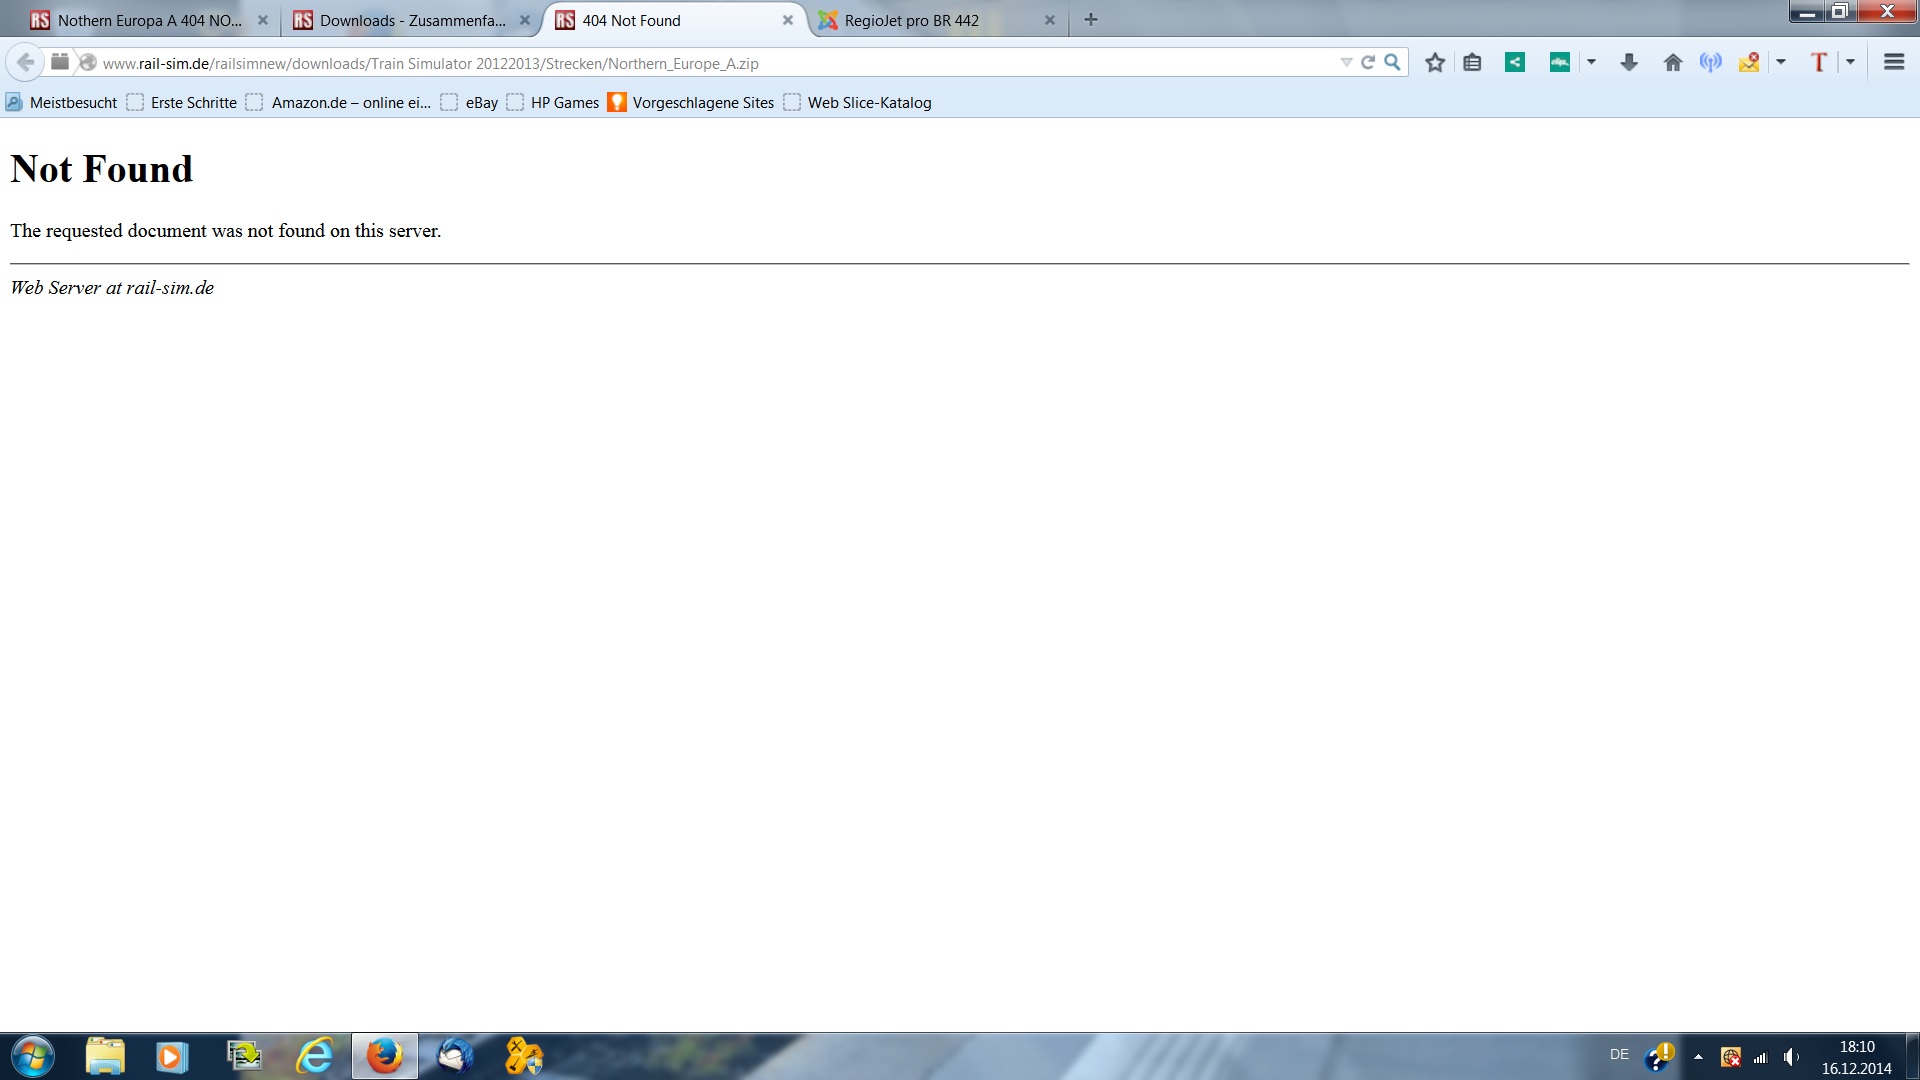Open the hamburger menu button

[1893, 63]
